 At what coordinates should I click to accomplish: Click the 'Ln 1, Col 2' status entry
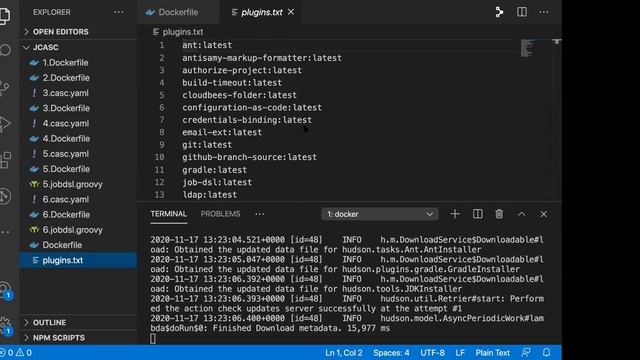point(344,353)
